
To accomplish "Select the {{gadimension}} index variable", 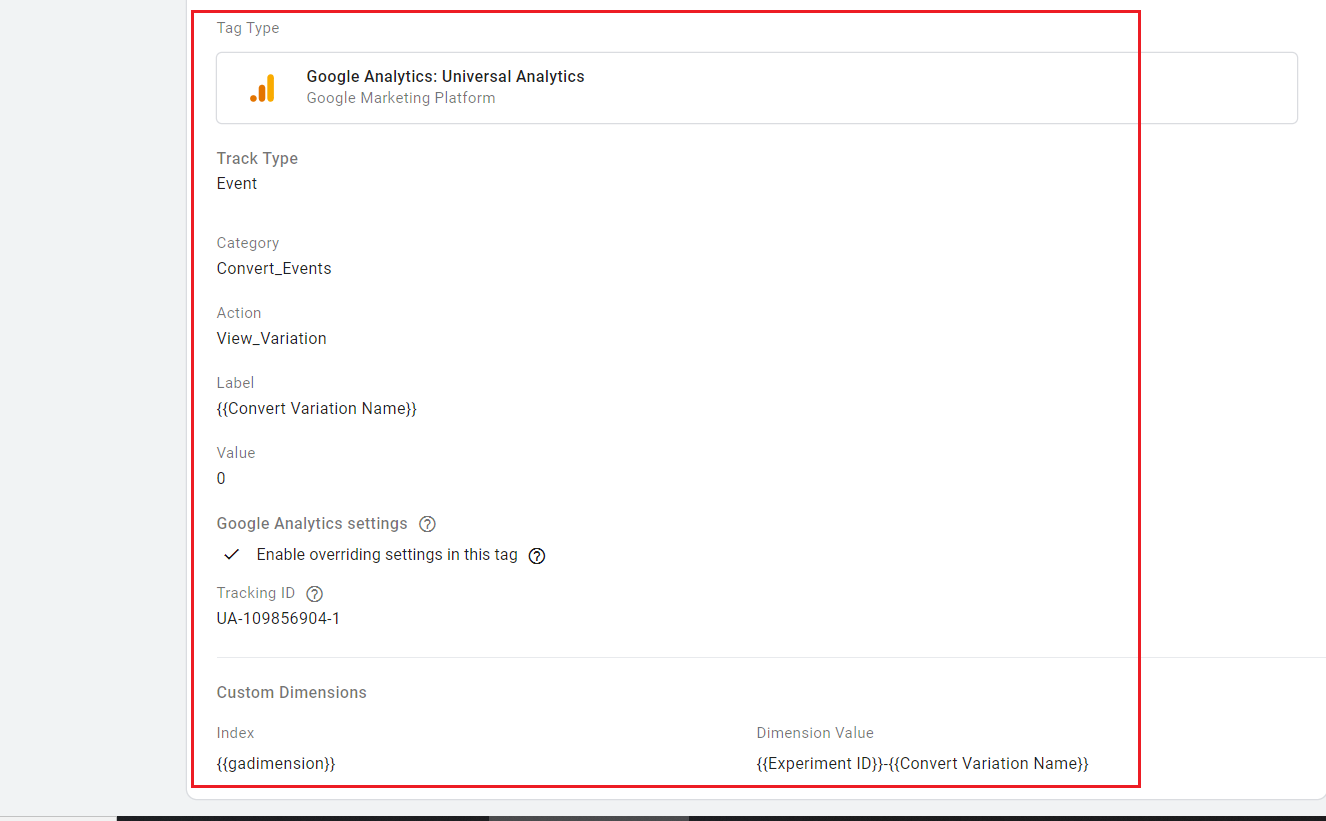I will (276, 763).
